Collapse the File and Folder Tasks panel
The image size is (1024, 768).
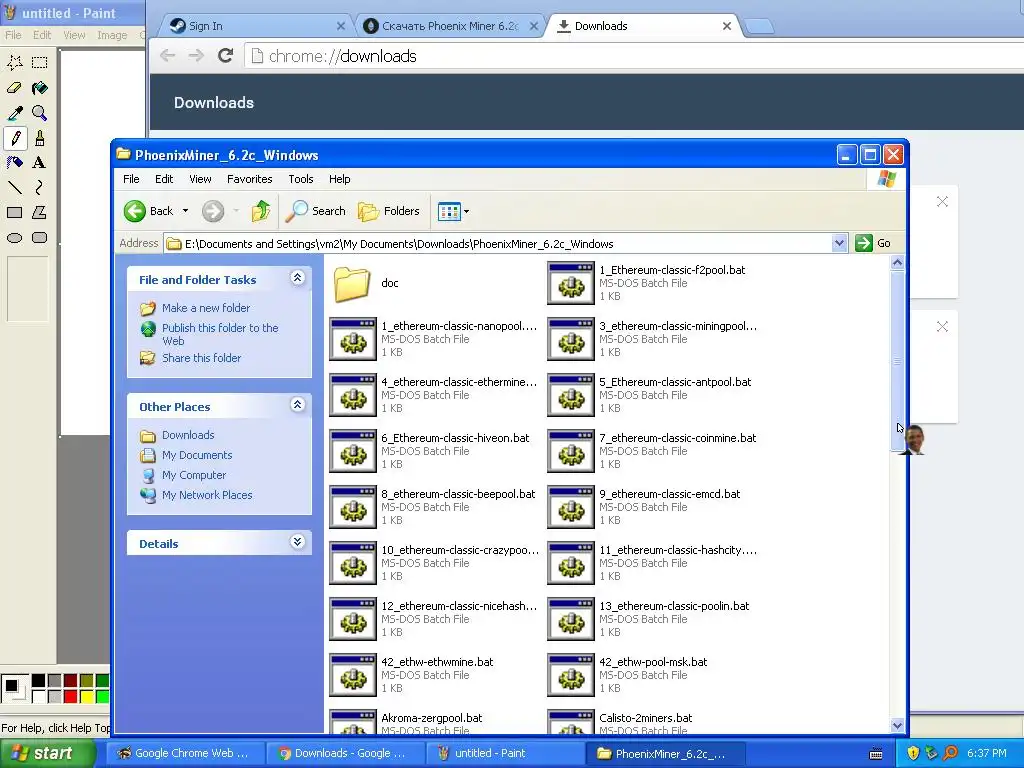297,278
